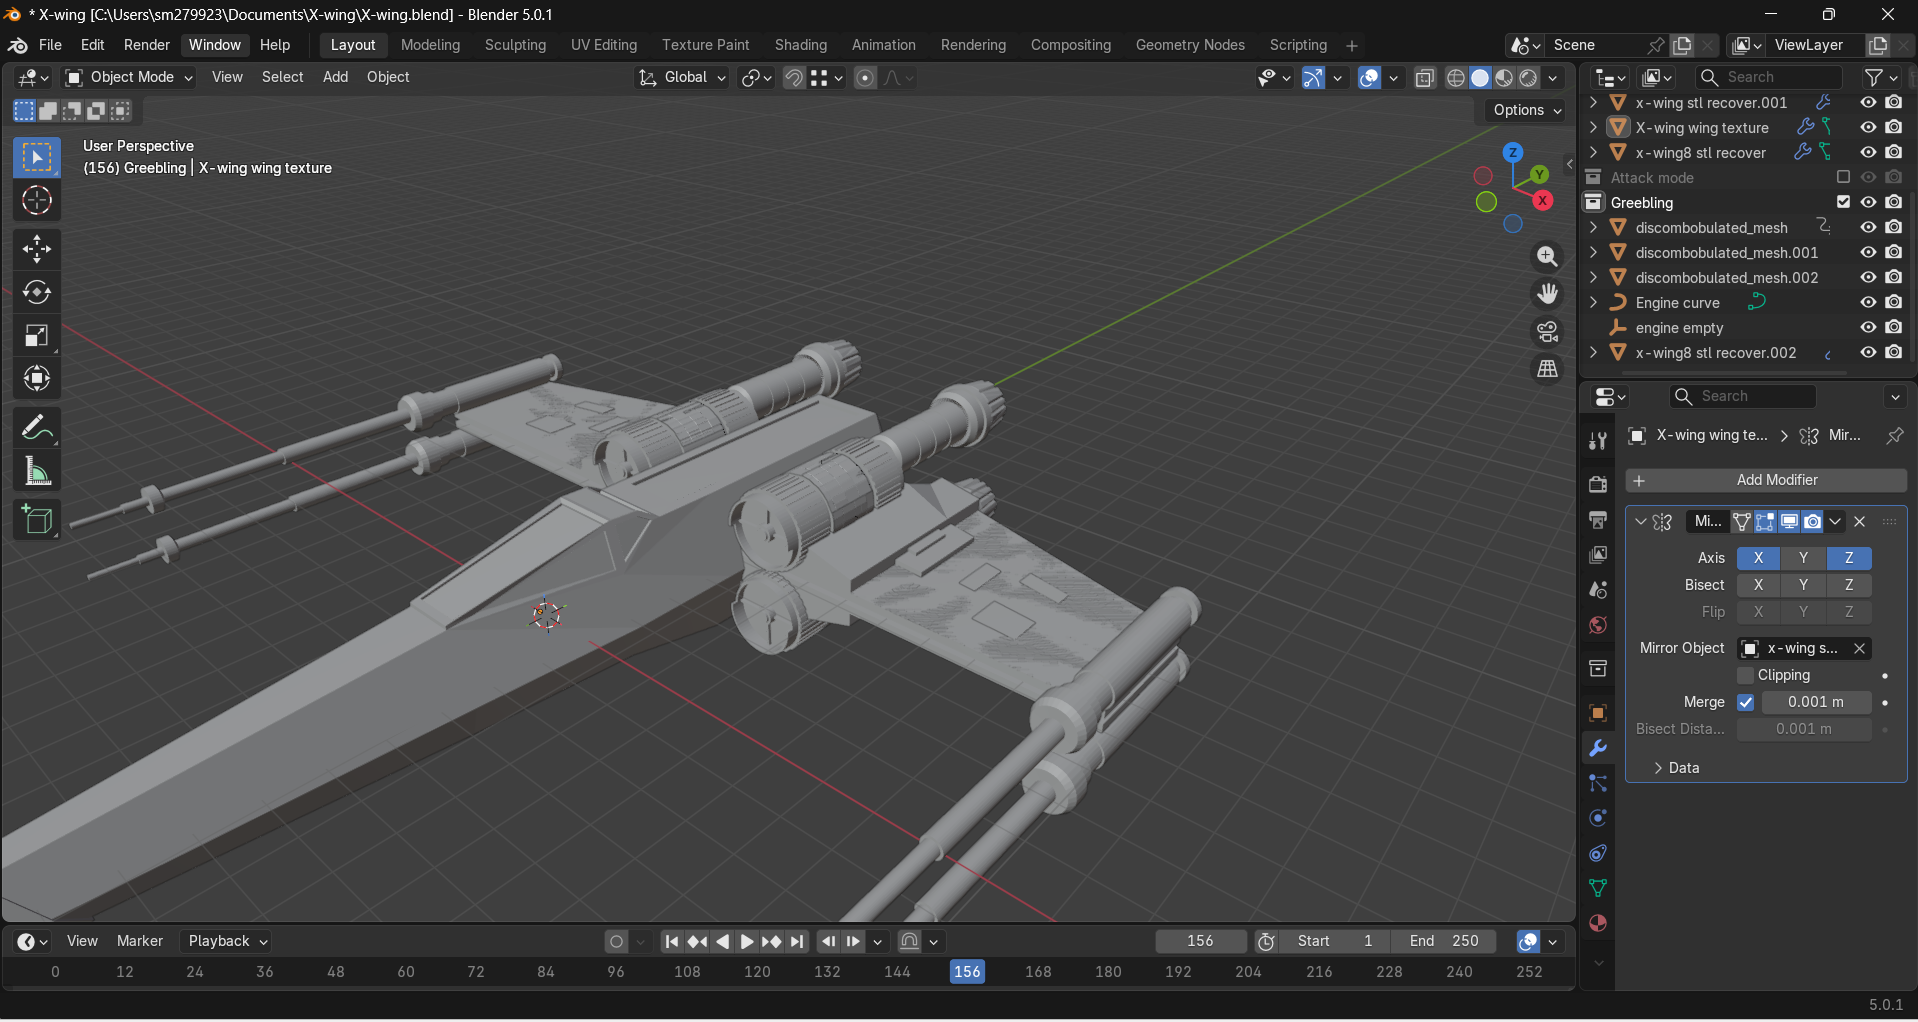Open the File menu
This screenshot has width=1918, height=1022.
pyautogui.click(x=50, y=45)
